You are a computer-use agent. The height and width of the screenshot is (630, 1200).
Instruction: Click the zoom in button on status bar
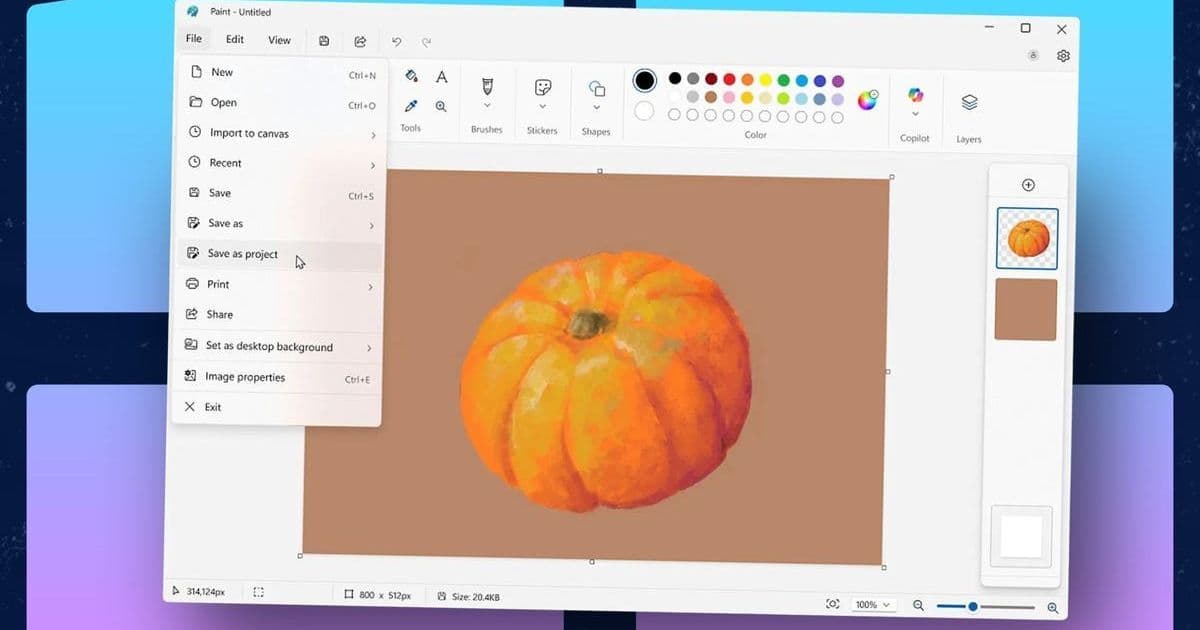(1053, 607)
